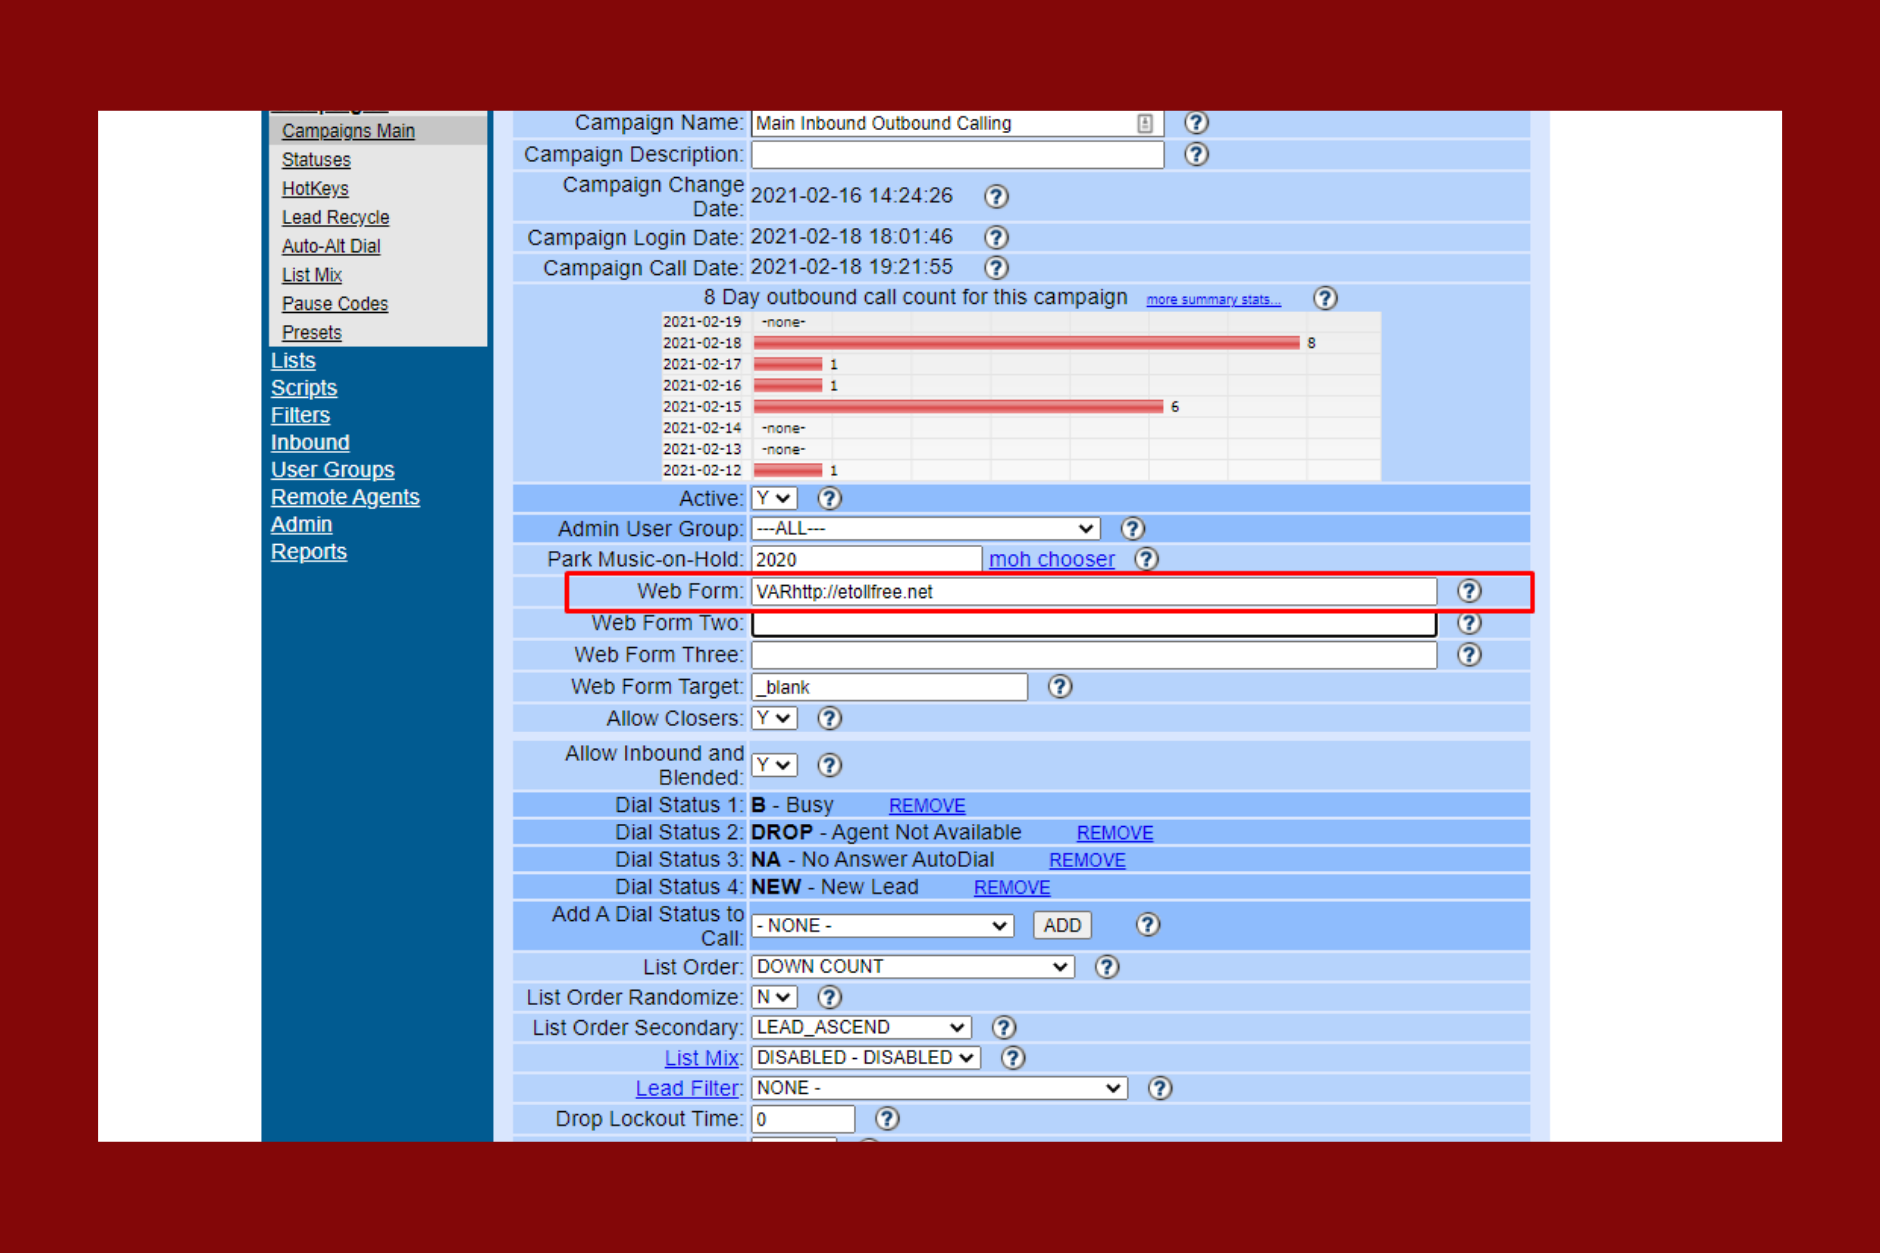Remove Dial Status 3 NA
The image size is (1880, 1253).
(x=1087, y=860)
